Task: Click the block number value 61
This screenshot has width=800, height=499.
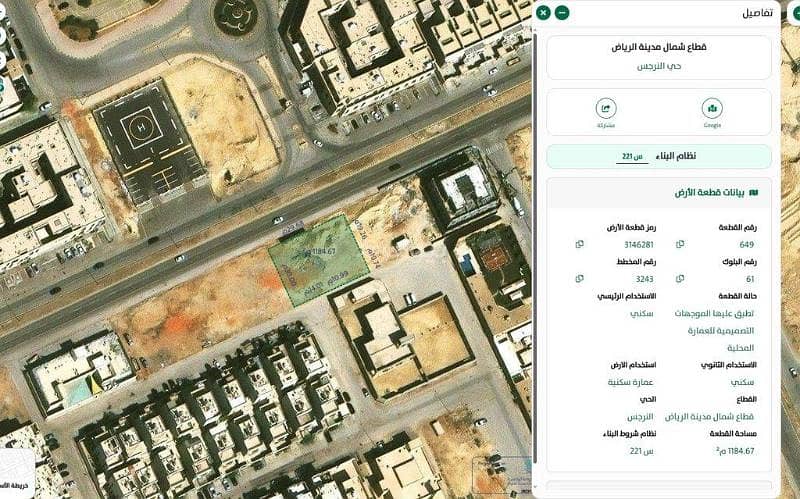Action: tap(750, 279)
